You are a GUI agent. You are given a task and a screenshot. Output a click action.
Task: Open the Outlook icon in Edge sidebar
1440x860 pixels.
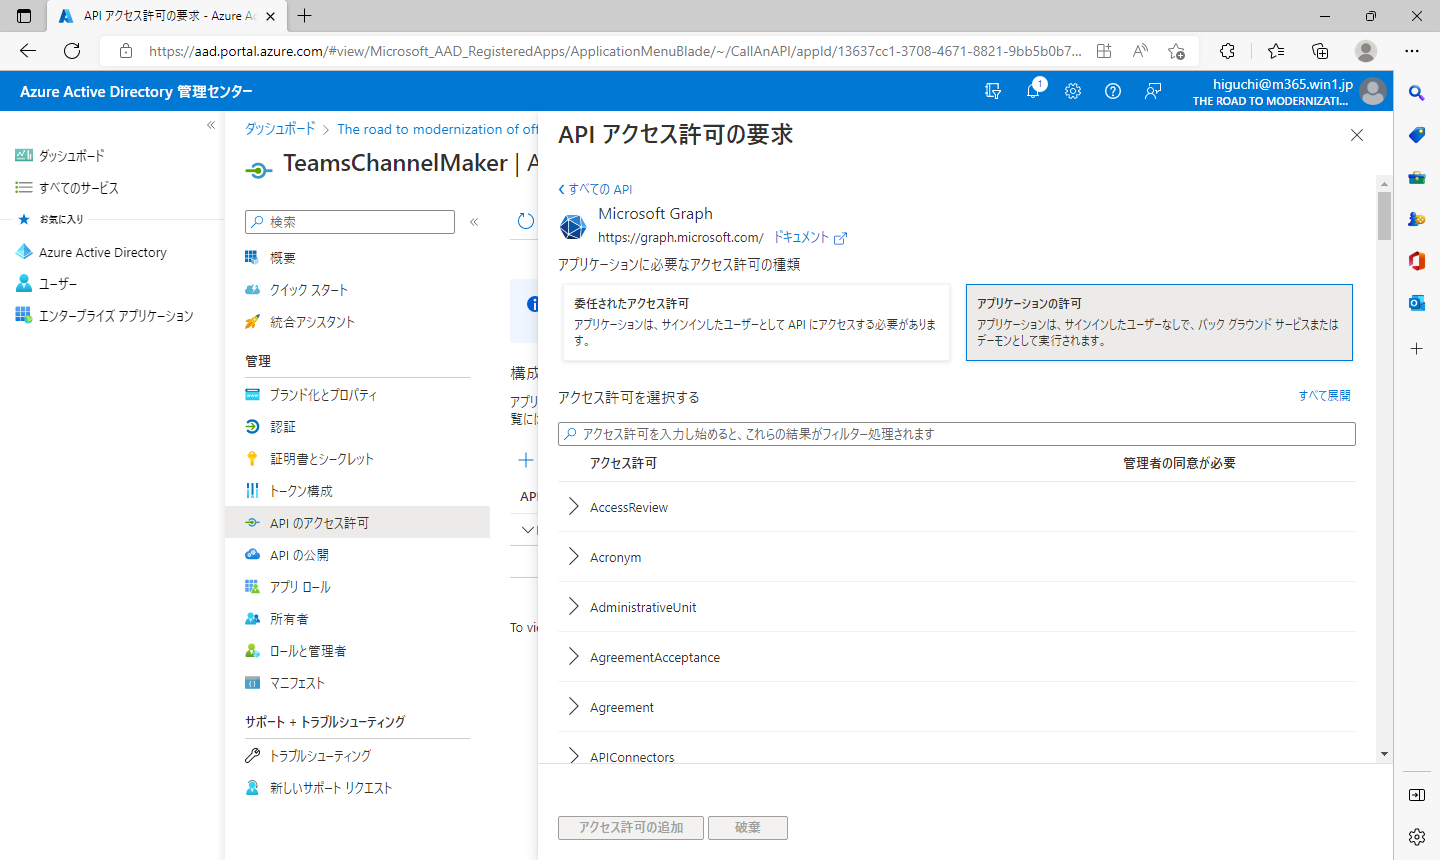(1416, 303)
